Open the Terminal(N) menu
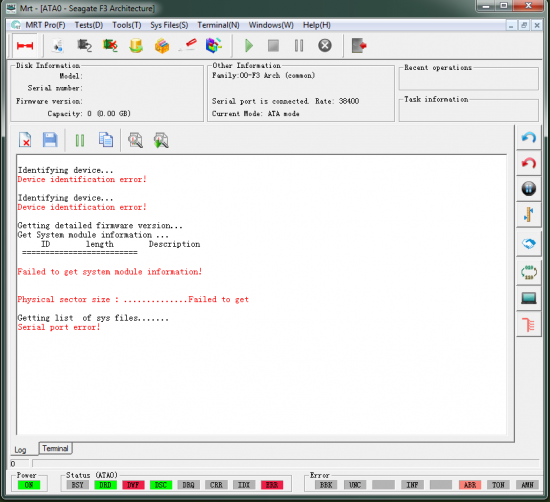550x502 pixels. (218, 25)
